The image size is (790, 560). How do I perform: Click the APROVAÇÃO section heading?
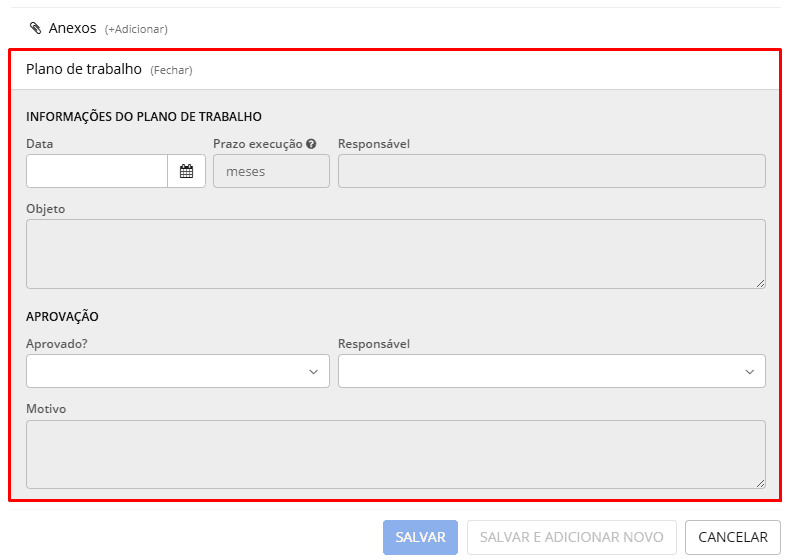pyautogui.click(x=62, y=316)
